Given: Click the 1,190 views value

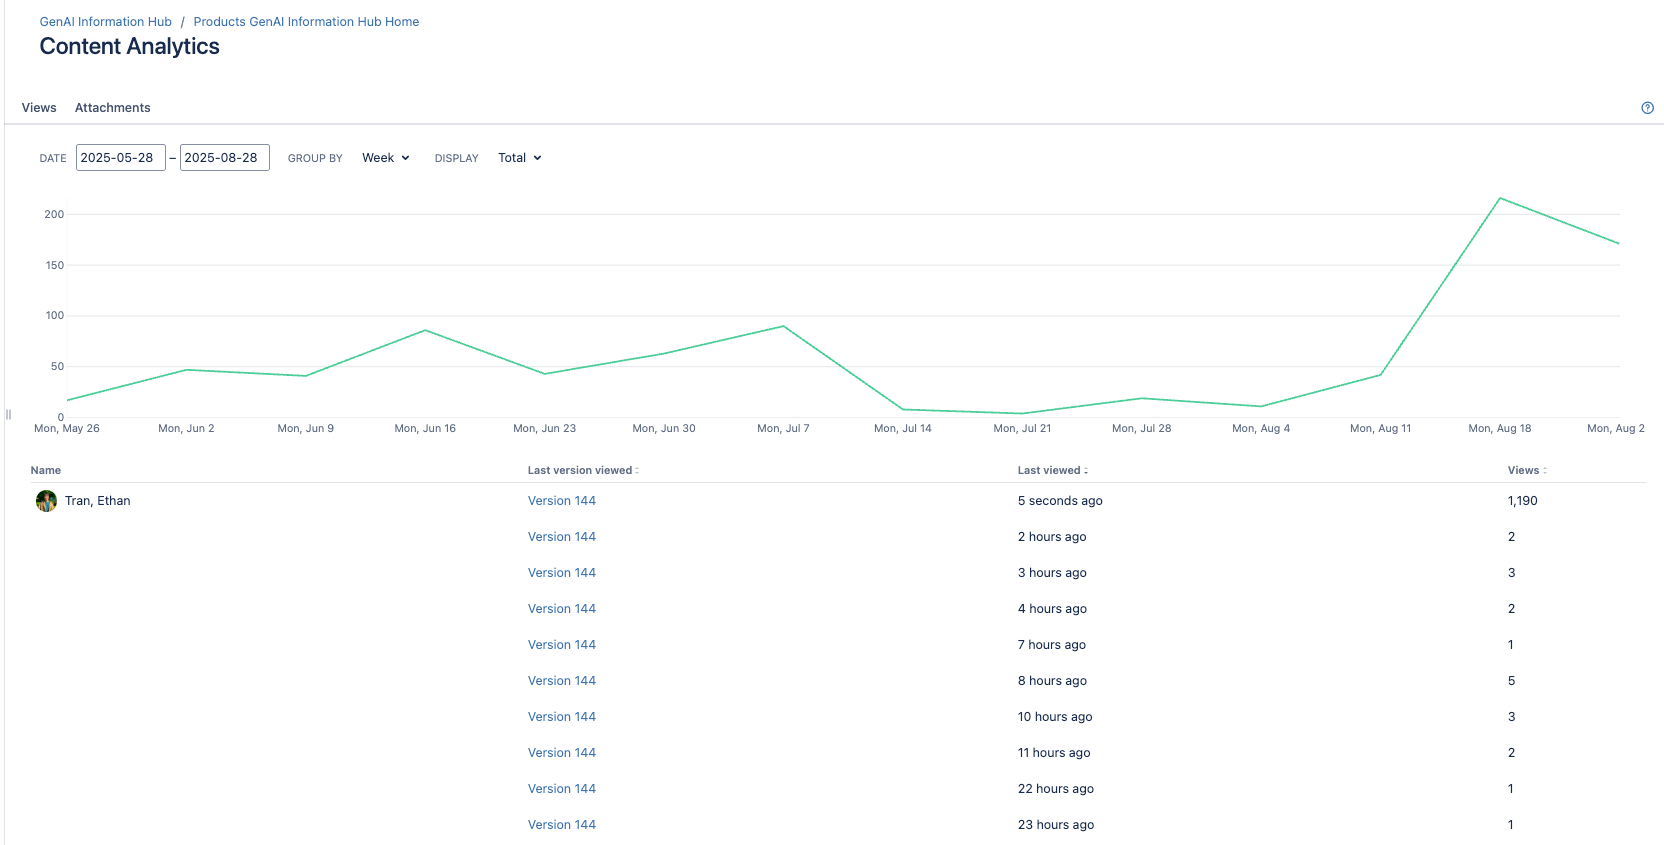Looking at the screenshot, I should pos(1522,501).
